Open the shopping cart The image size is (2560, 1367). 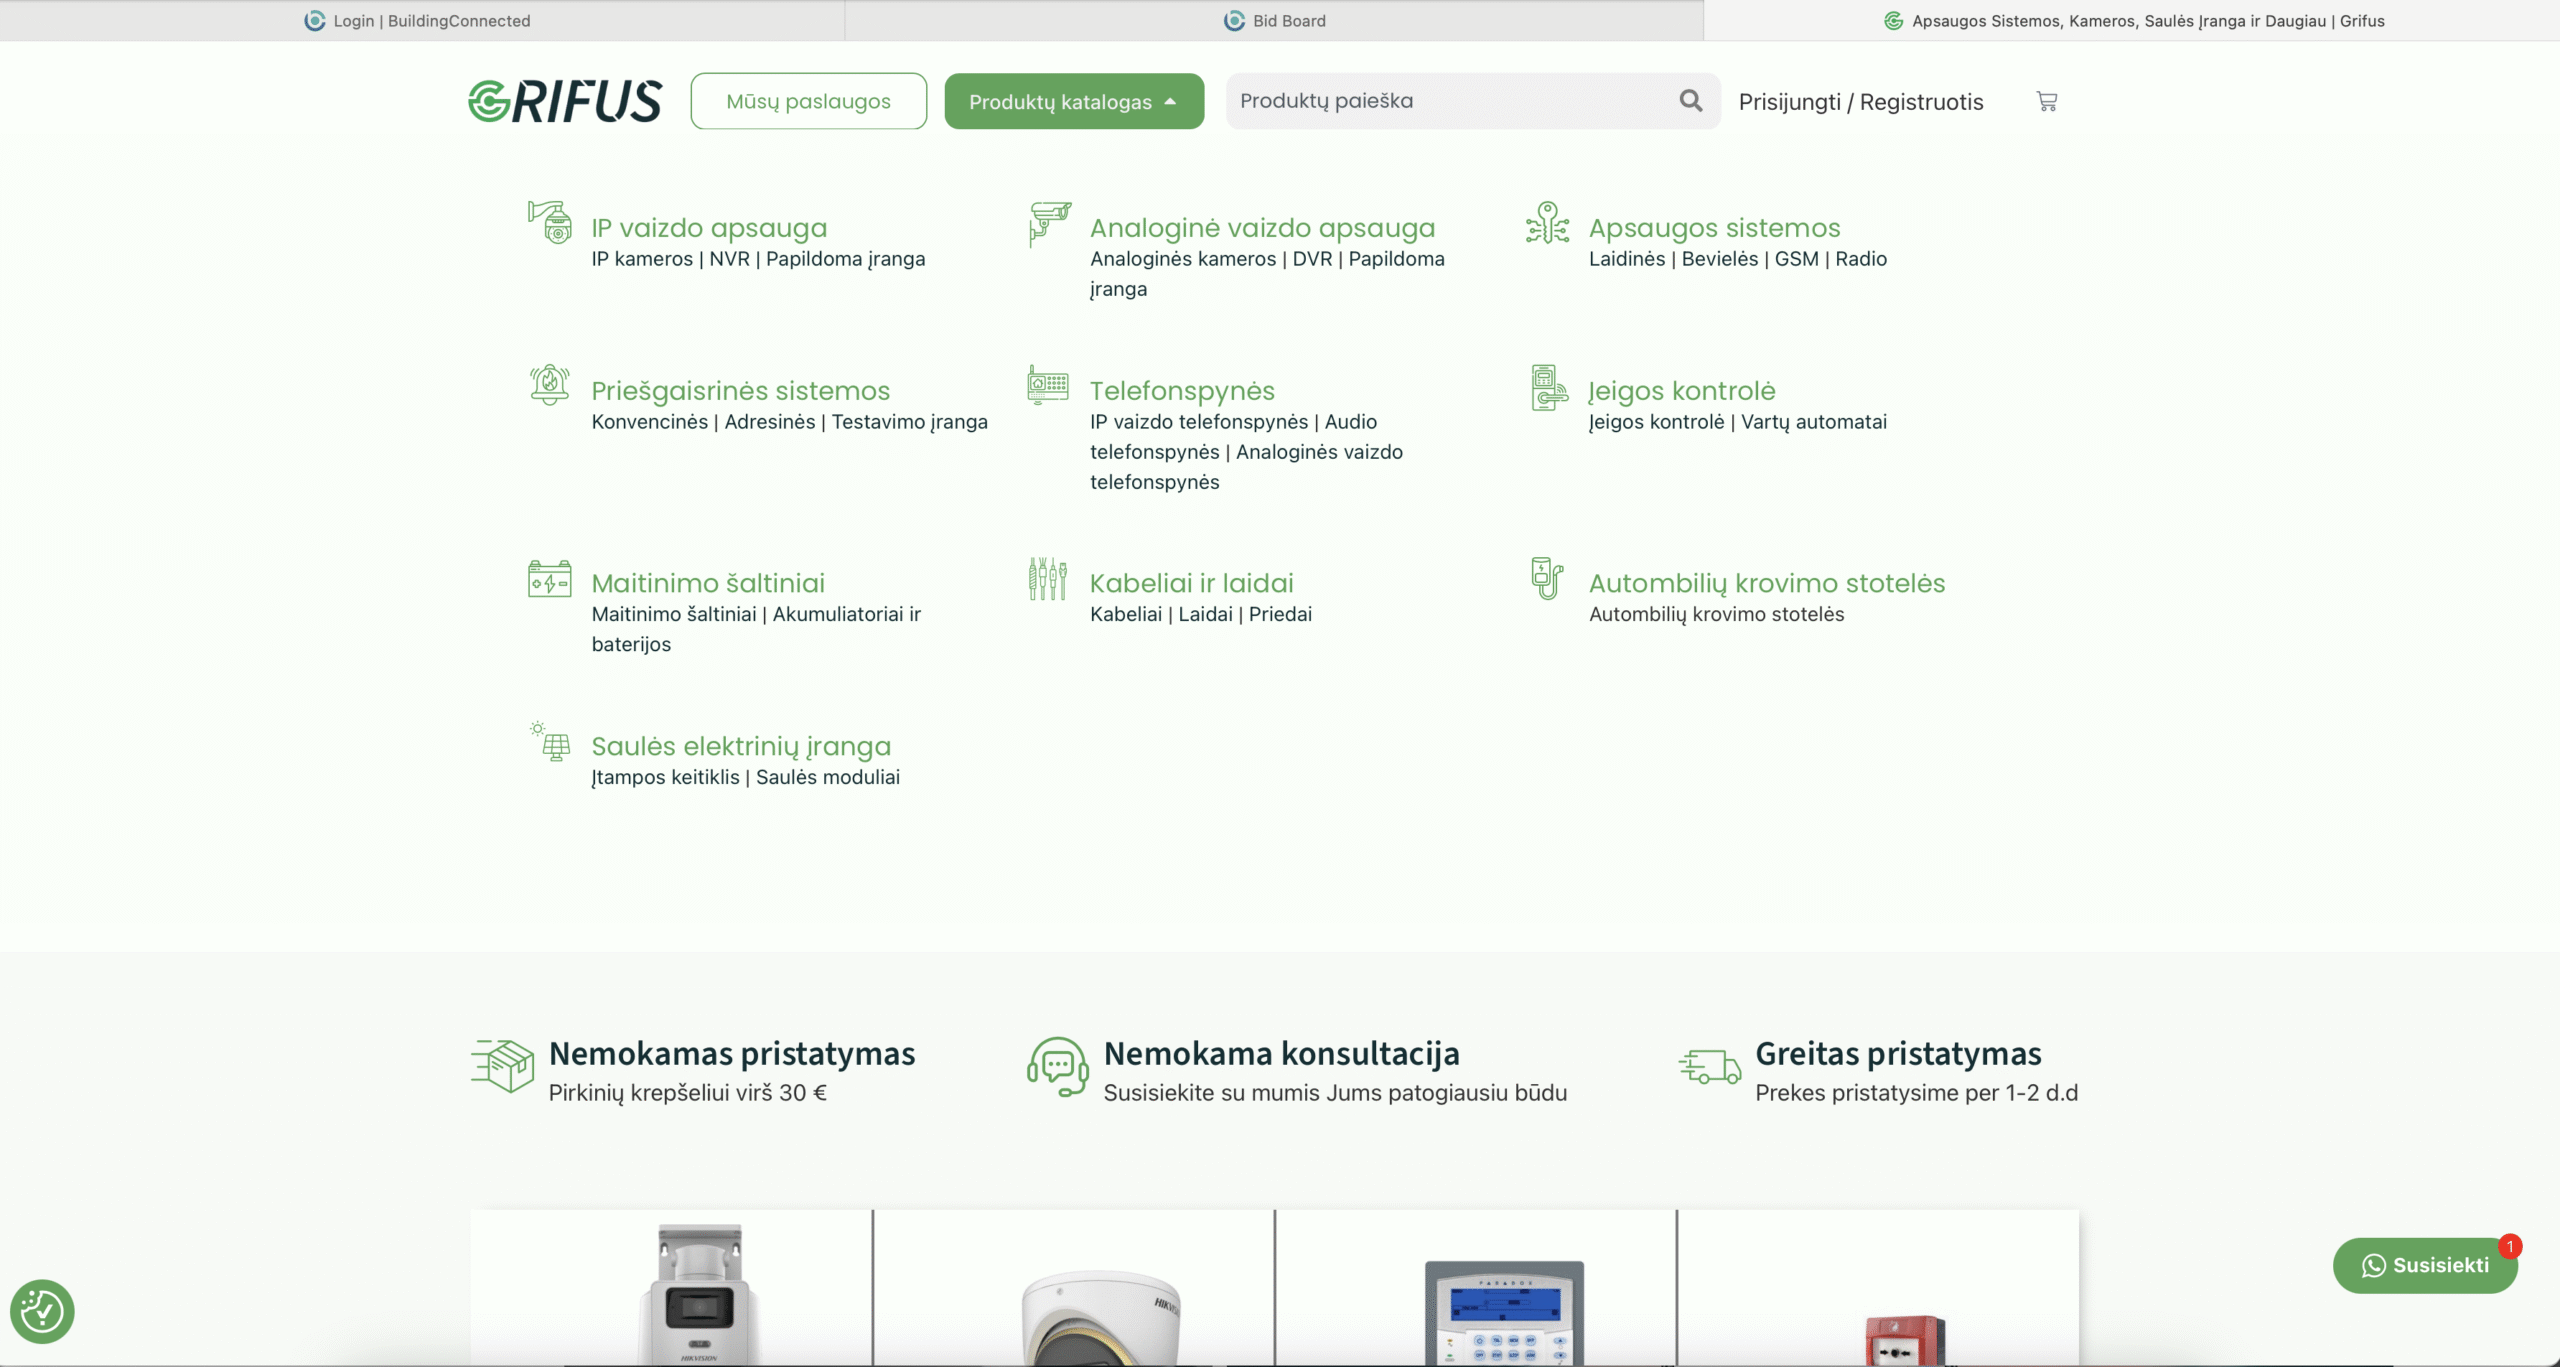(x=2046, y=101)
